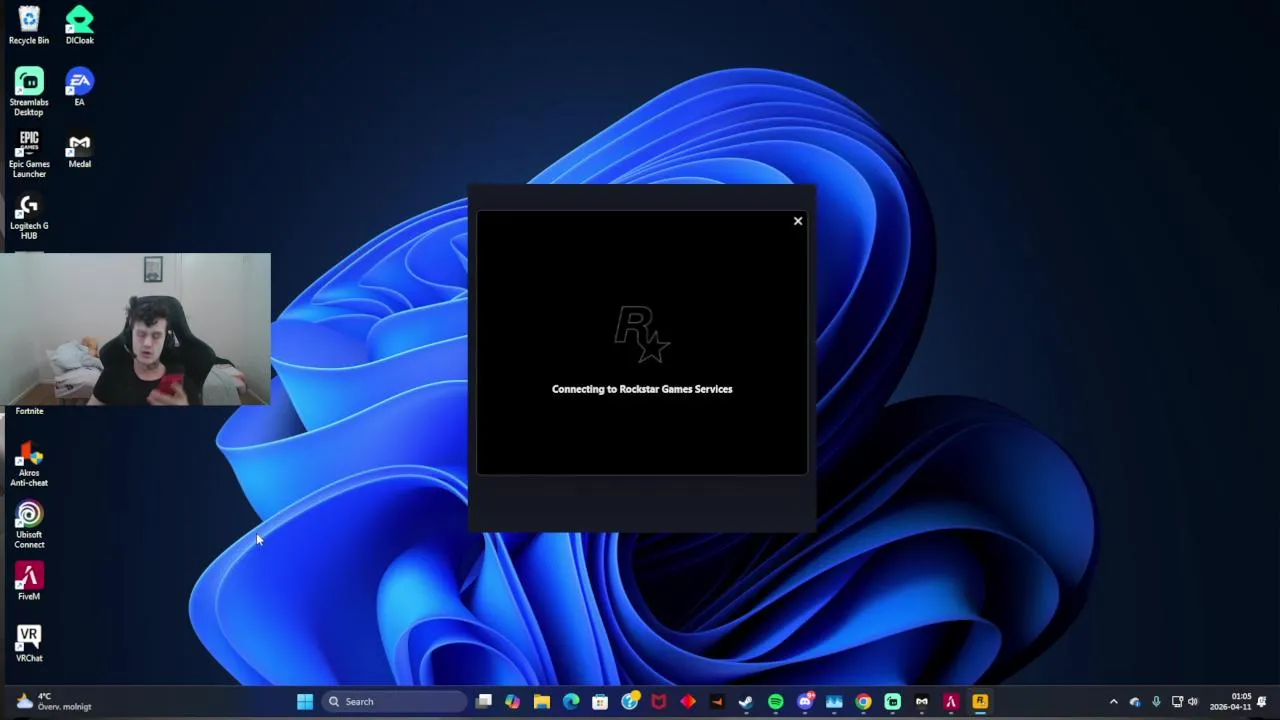Open the notification bell in the tray
1280x720 pixels.
point(1262,702)
